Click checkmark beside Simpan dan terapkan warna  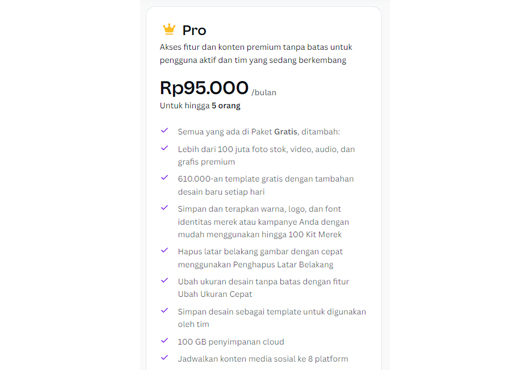(x=165, y=208)
